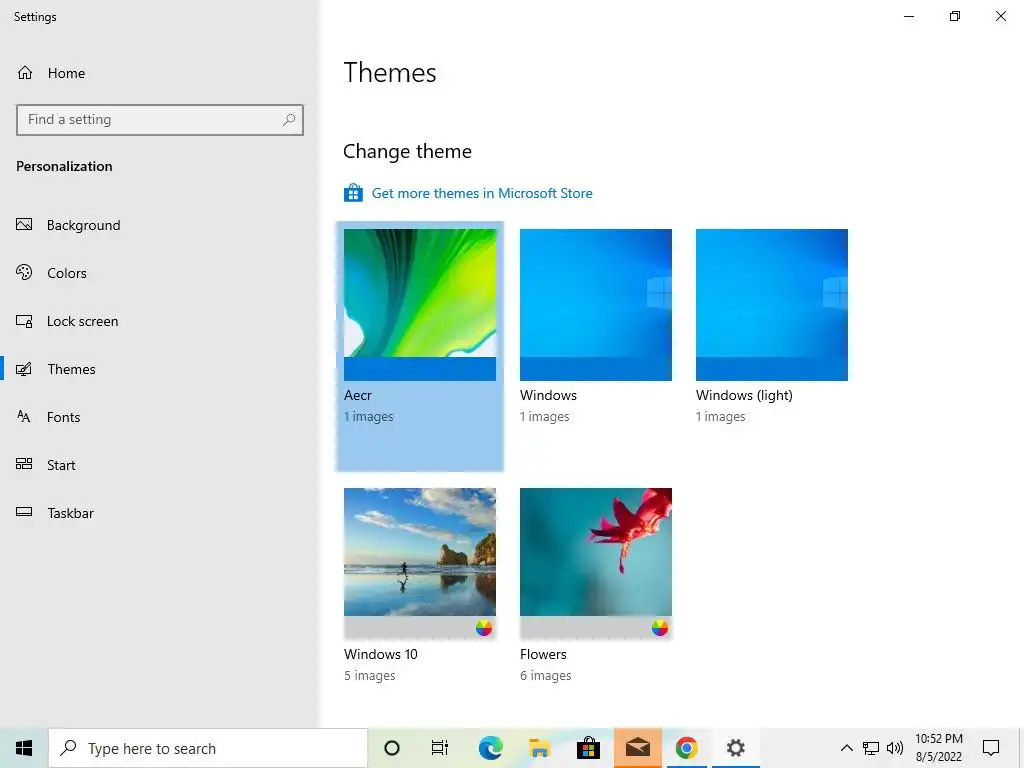The image size is (1024, 768).
Task: Click color wheel badge on Flowers theme
Action: pyautogui.click(x=660, y=628)
